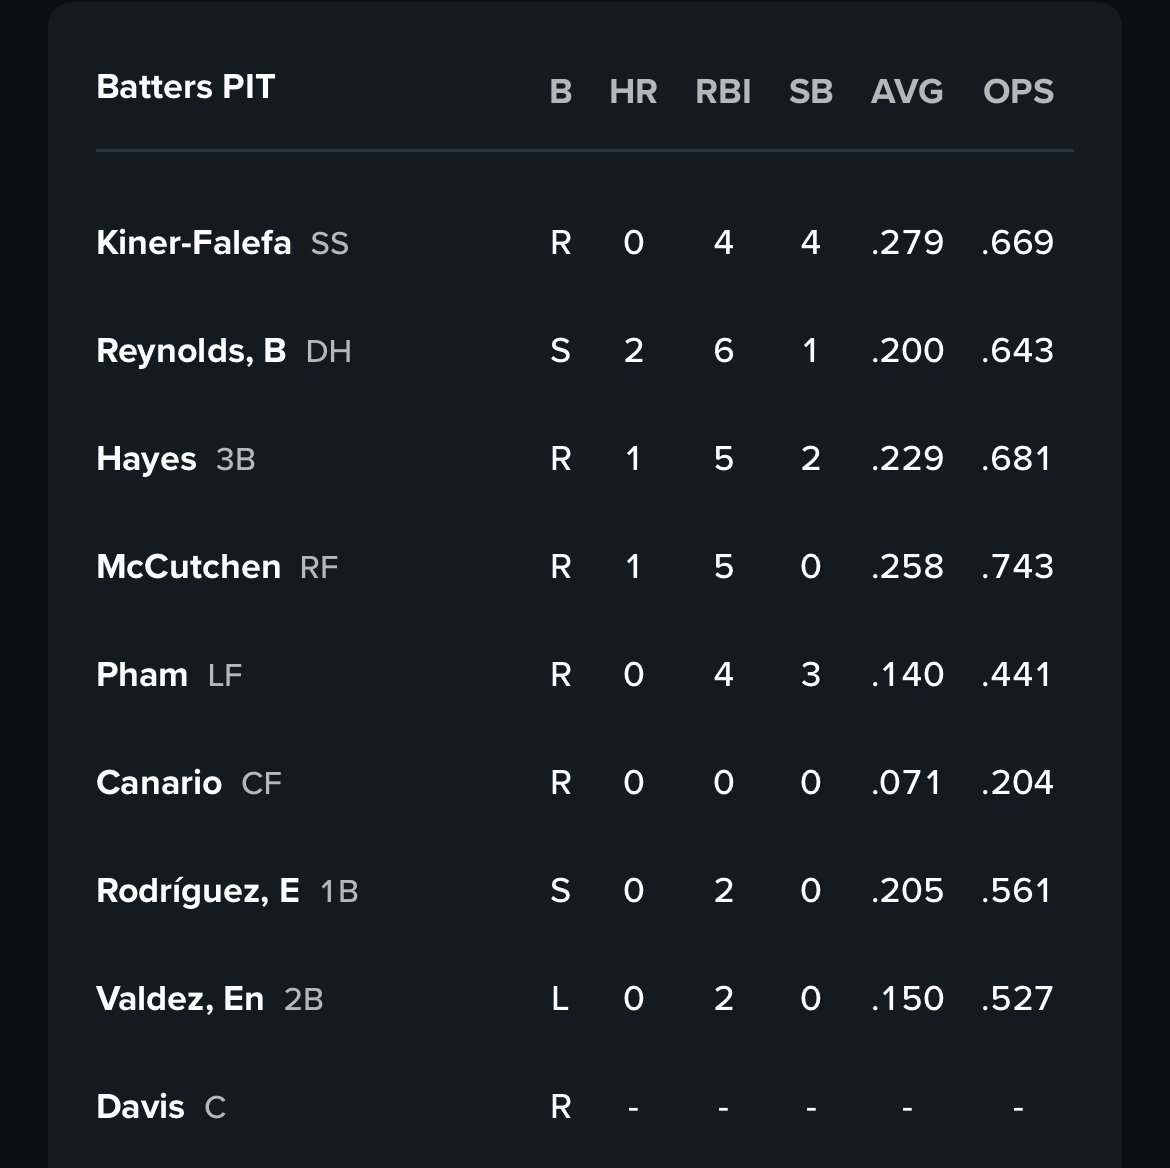
Task: Click McCutchen's .743 OPS value
Action: coord(1018,567)
